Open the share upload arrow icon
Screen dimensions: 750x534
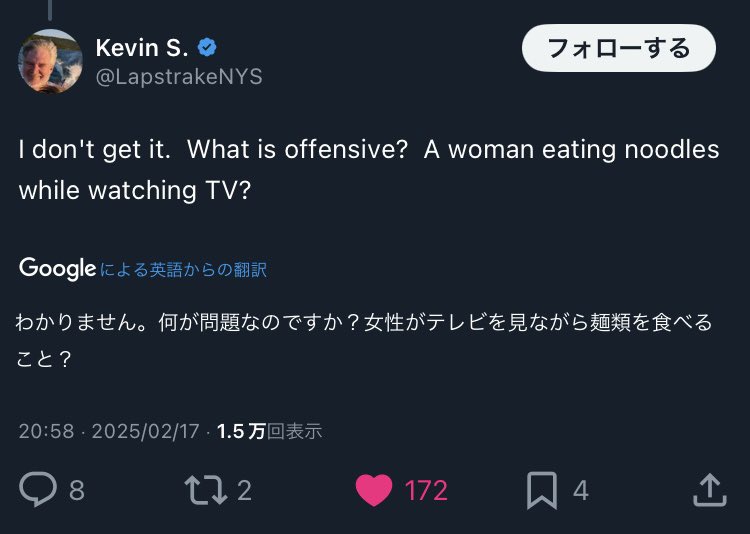708,489
